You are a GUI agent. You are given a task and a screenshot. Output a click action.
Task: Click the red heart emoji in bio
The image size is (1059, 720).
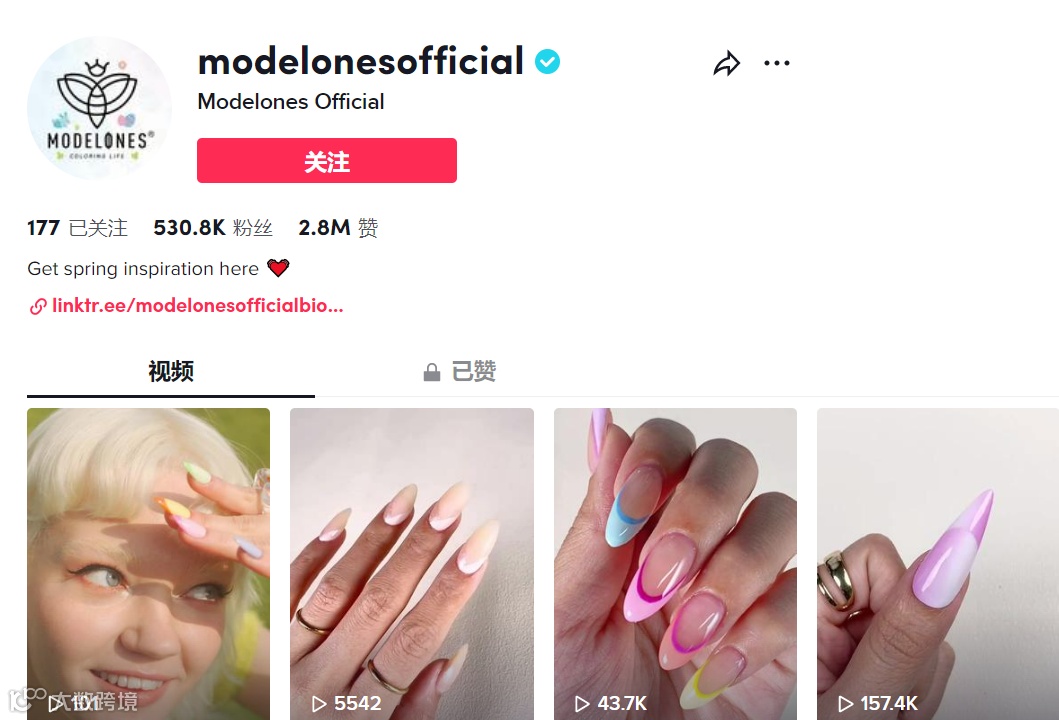(278, 268)
